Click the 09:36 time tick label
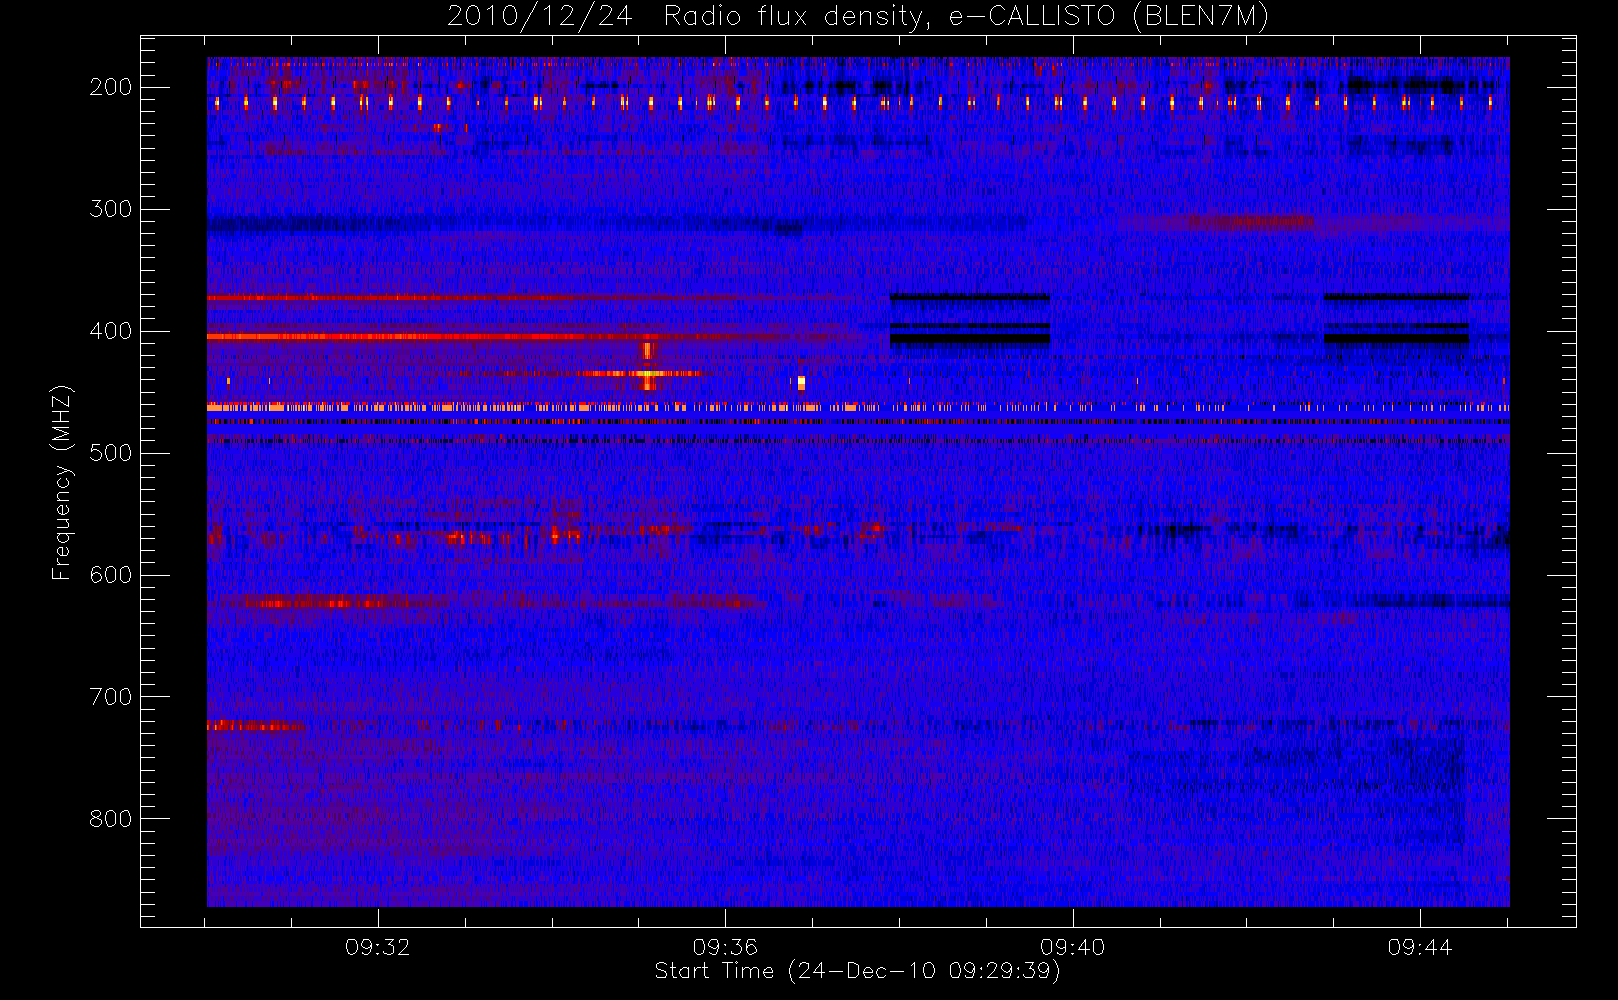 tap(725, 947)
